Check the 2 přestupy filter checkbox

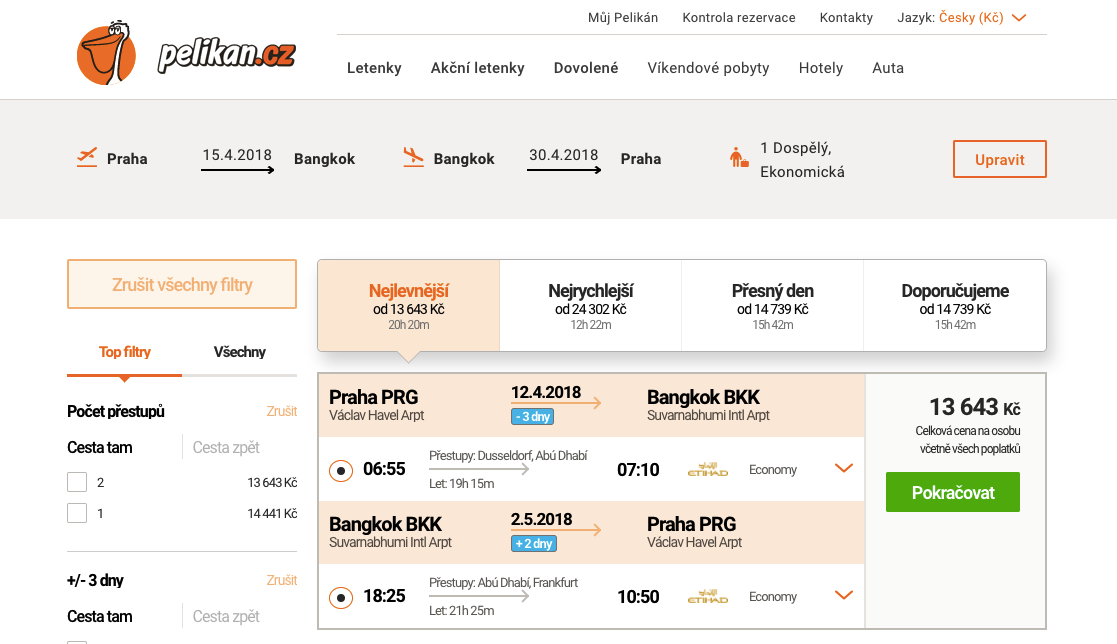pyautogui.click(x=77, y=482)
